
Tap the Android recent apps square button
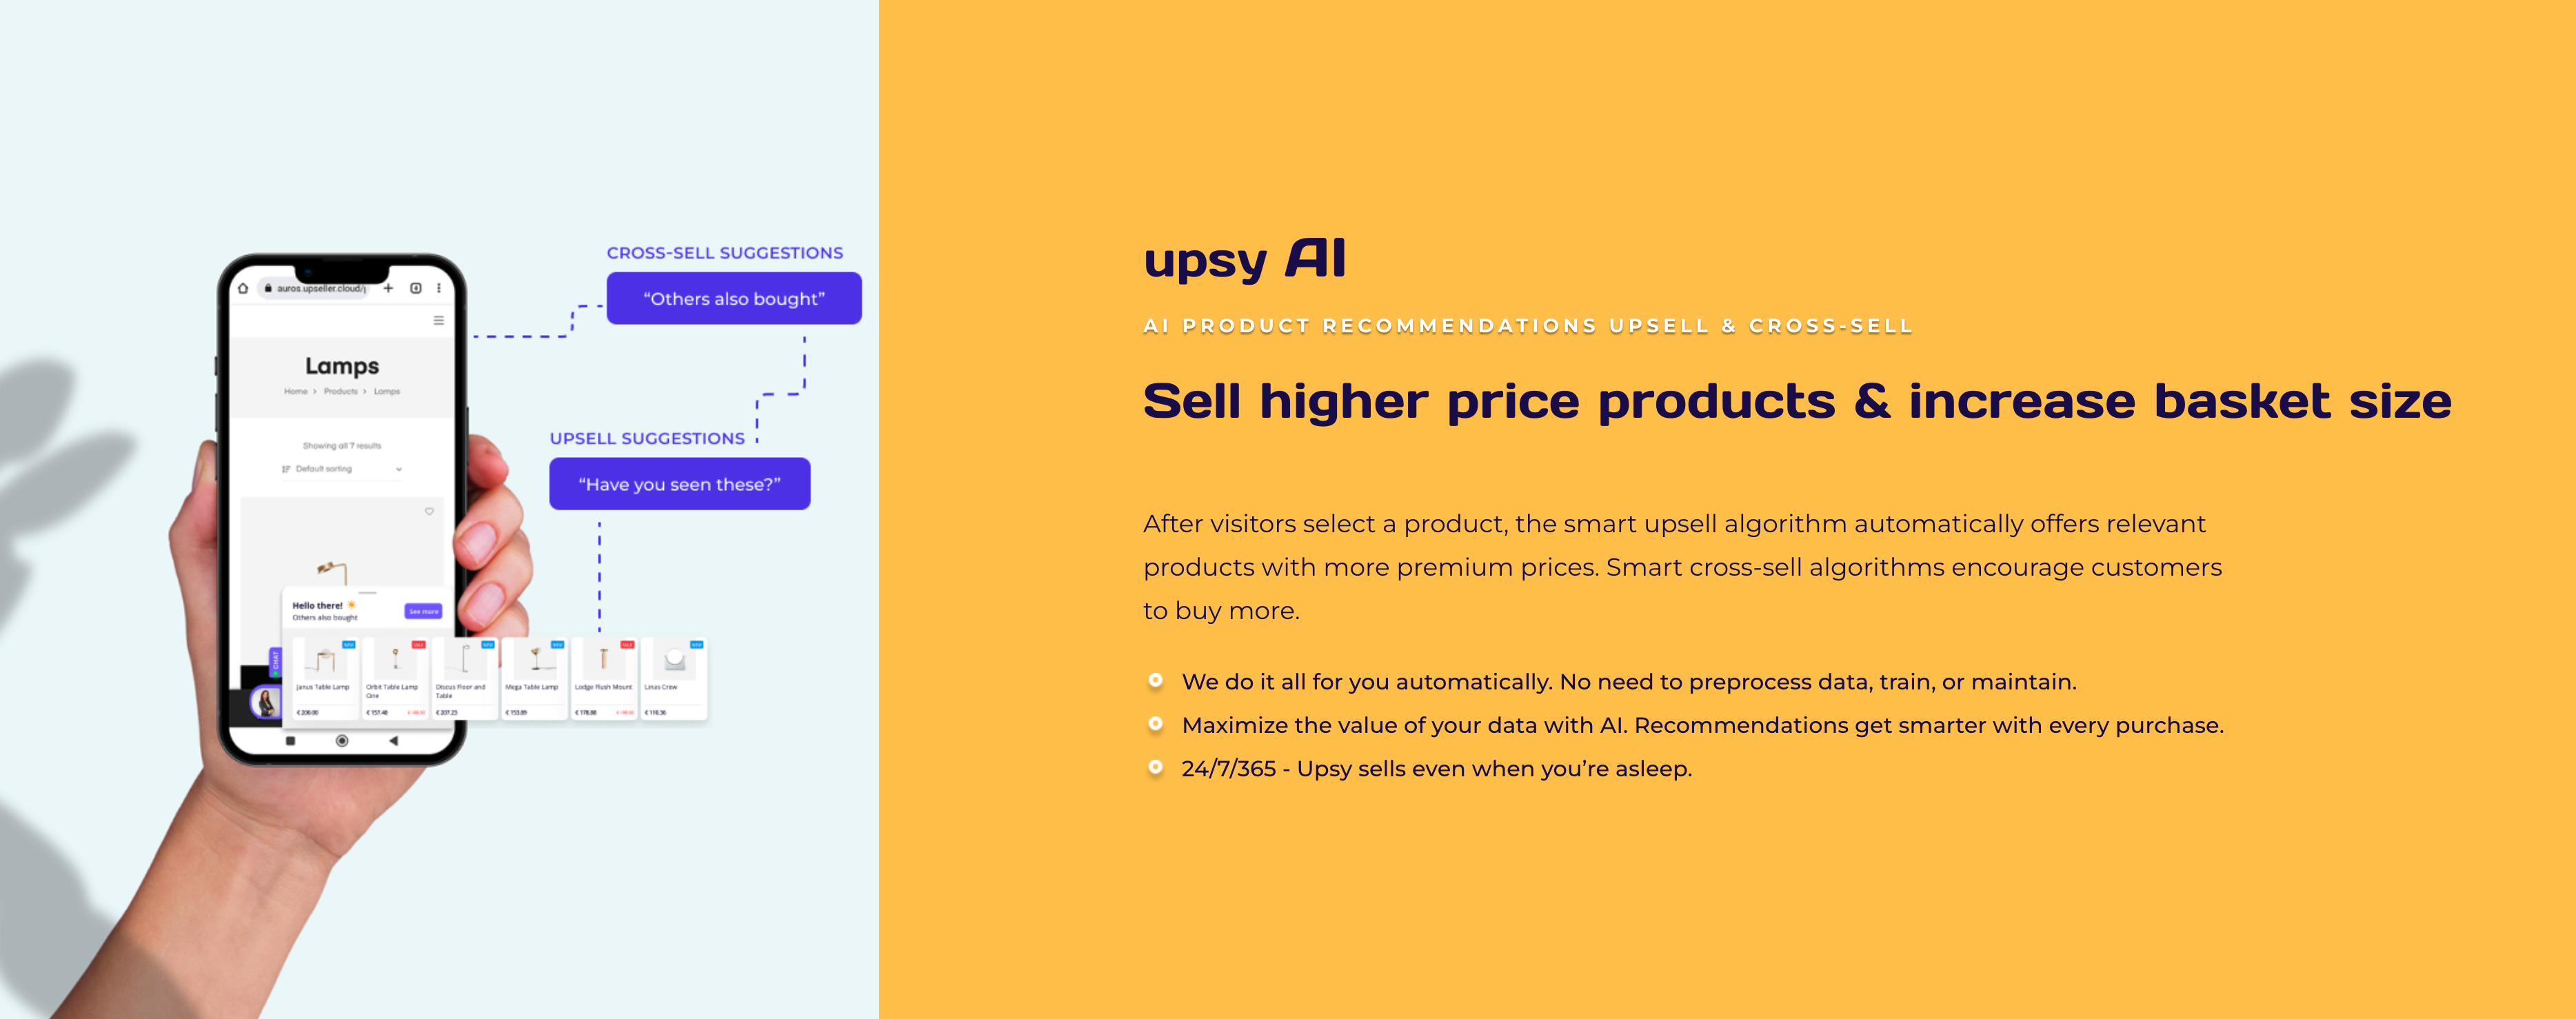[291, 741]
